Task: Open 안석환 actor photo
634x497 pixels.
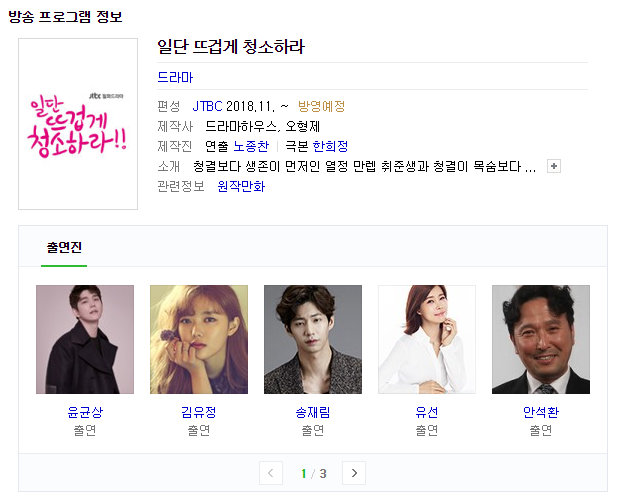Action: (541, 339)
